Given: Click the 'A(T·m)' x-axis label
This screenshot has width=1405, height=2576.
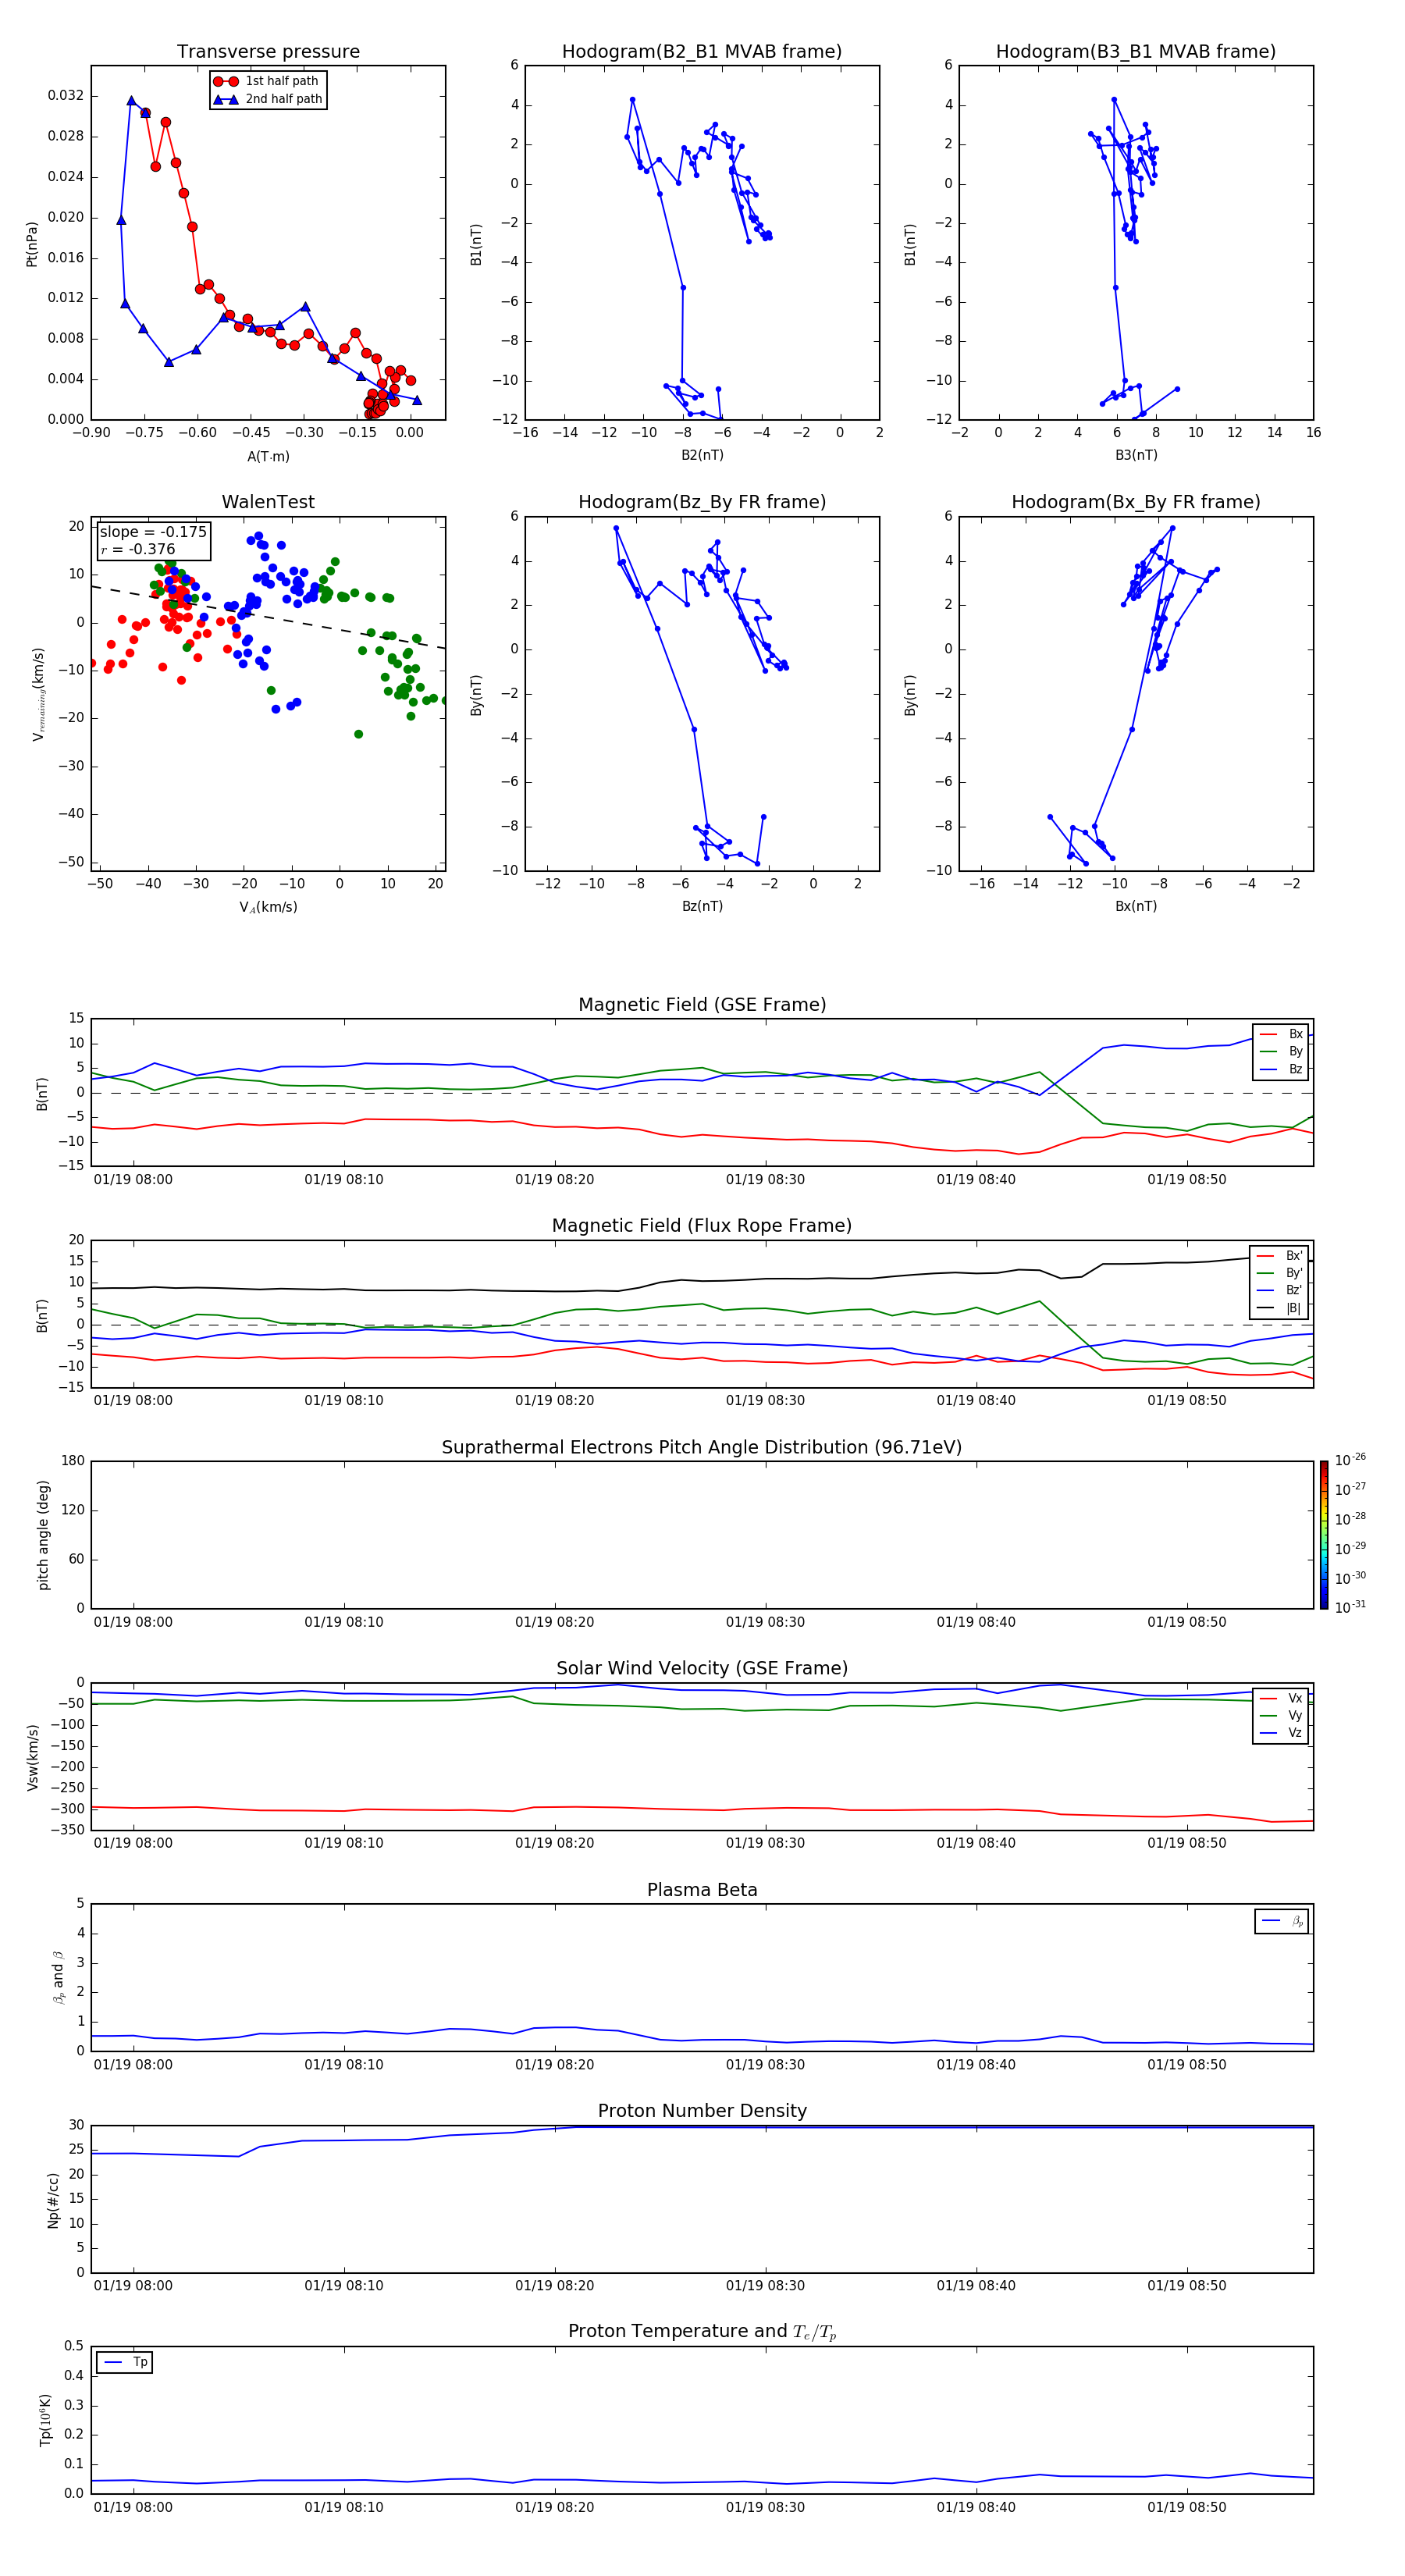Looking at the screenshot, I should pyautogui.click(x=268, y=457).
